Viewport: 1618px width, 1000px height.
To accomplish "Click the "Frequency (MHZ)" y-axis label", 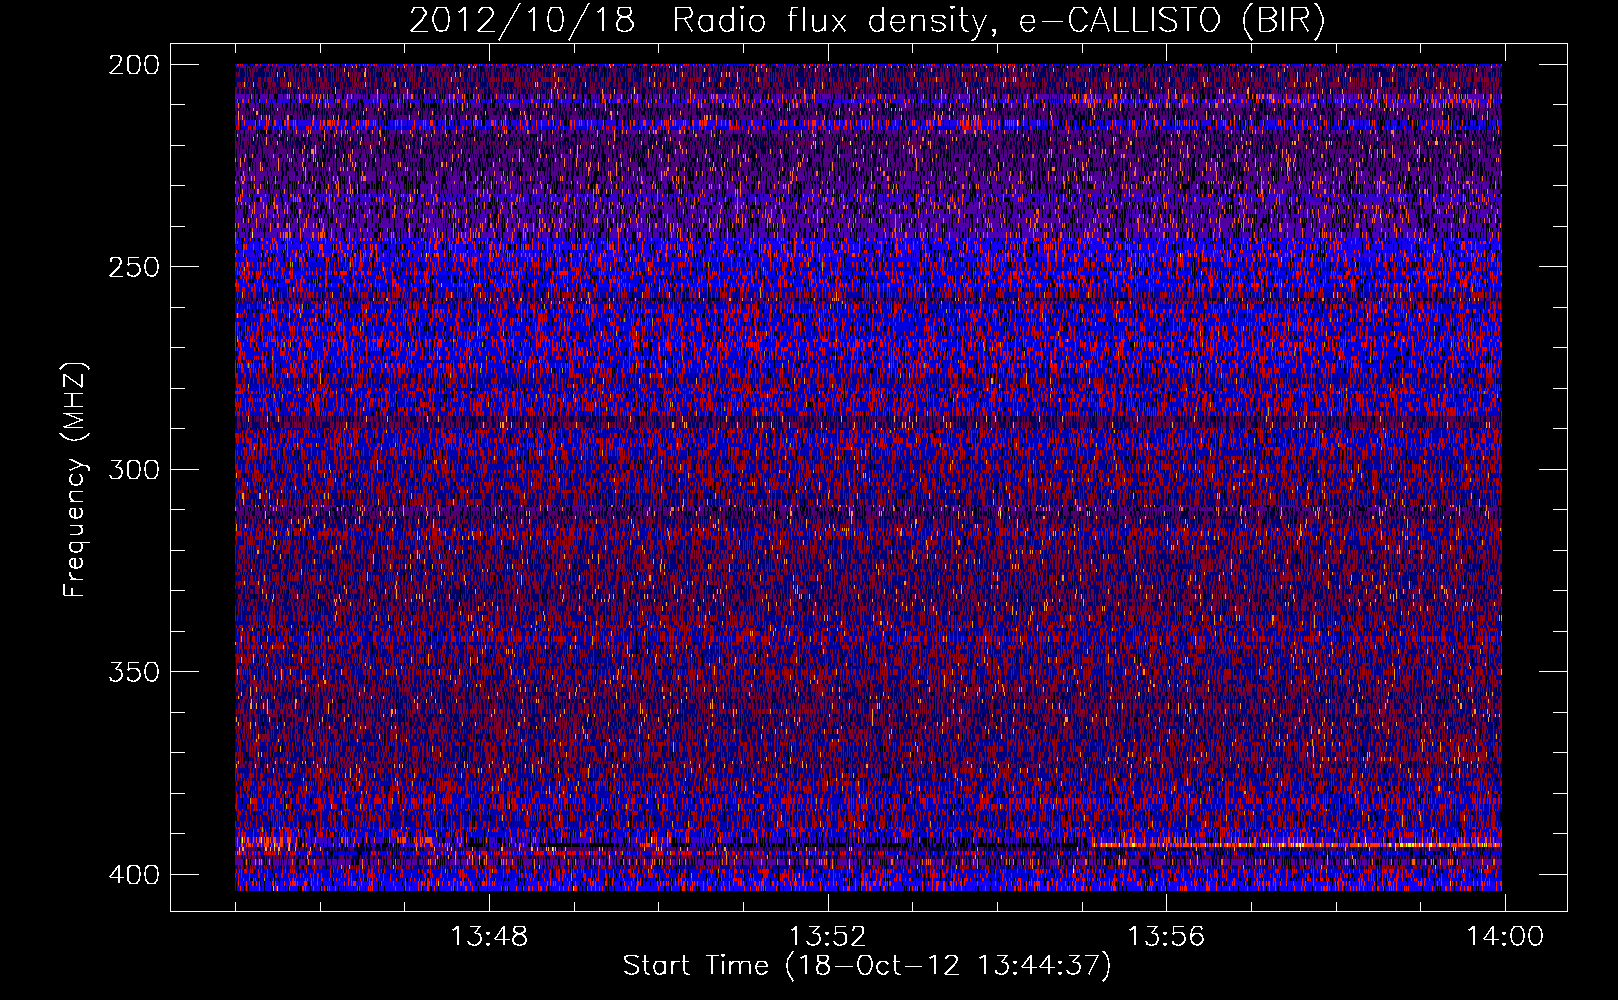I will 75,480.
